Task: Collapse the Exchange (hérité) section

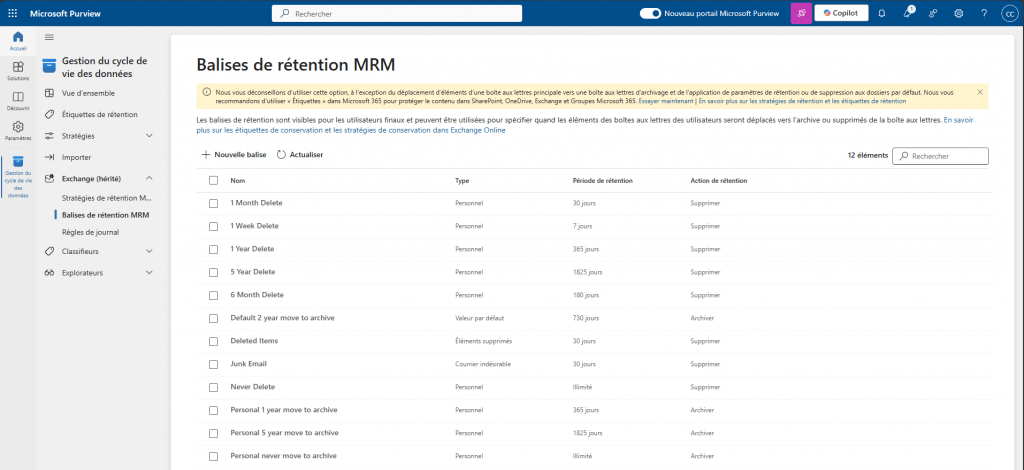Action: click(x=150, y=178)
